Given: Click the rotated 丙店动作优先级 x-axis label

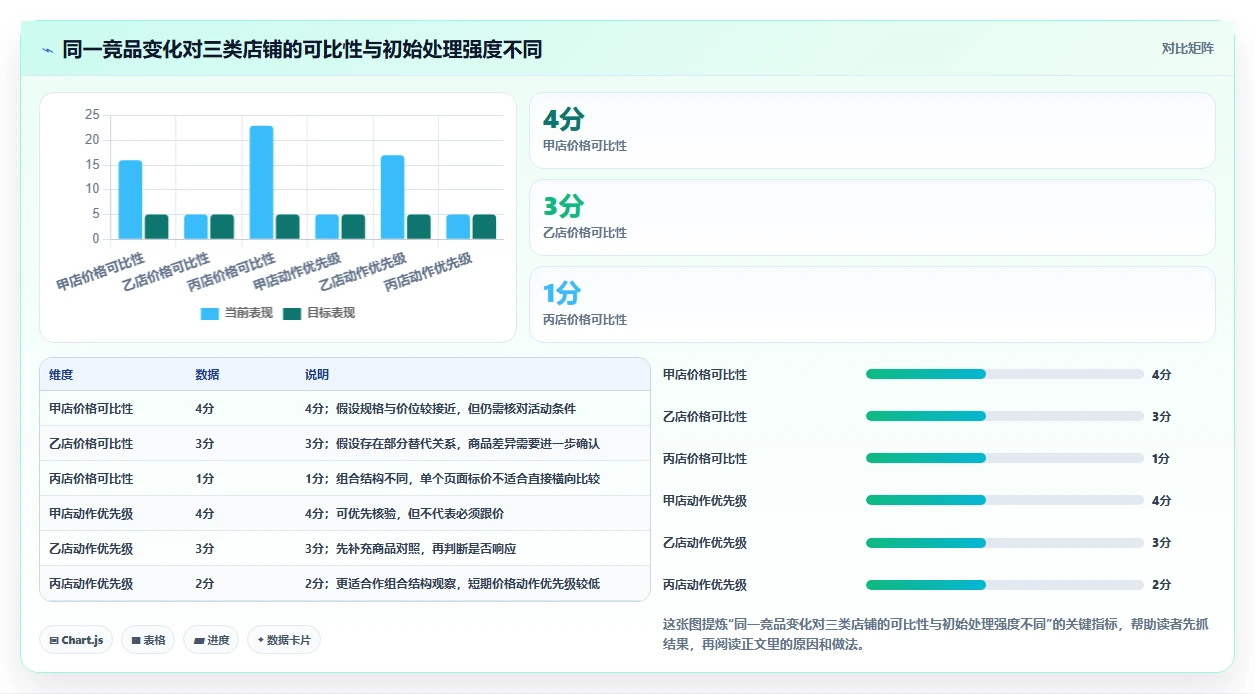Looking at the screenshot, I should tap(429, 270).
